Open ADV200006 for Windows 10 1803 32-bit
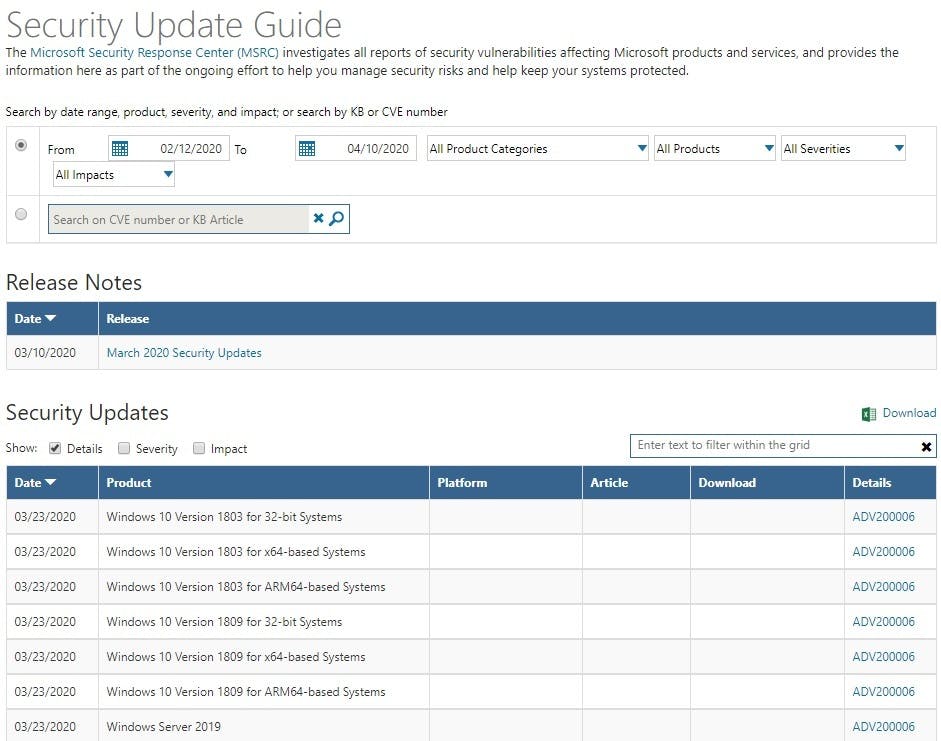 pyautogui.click(x=883, y=517)
